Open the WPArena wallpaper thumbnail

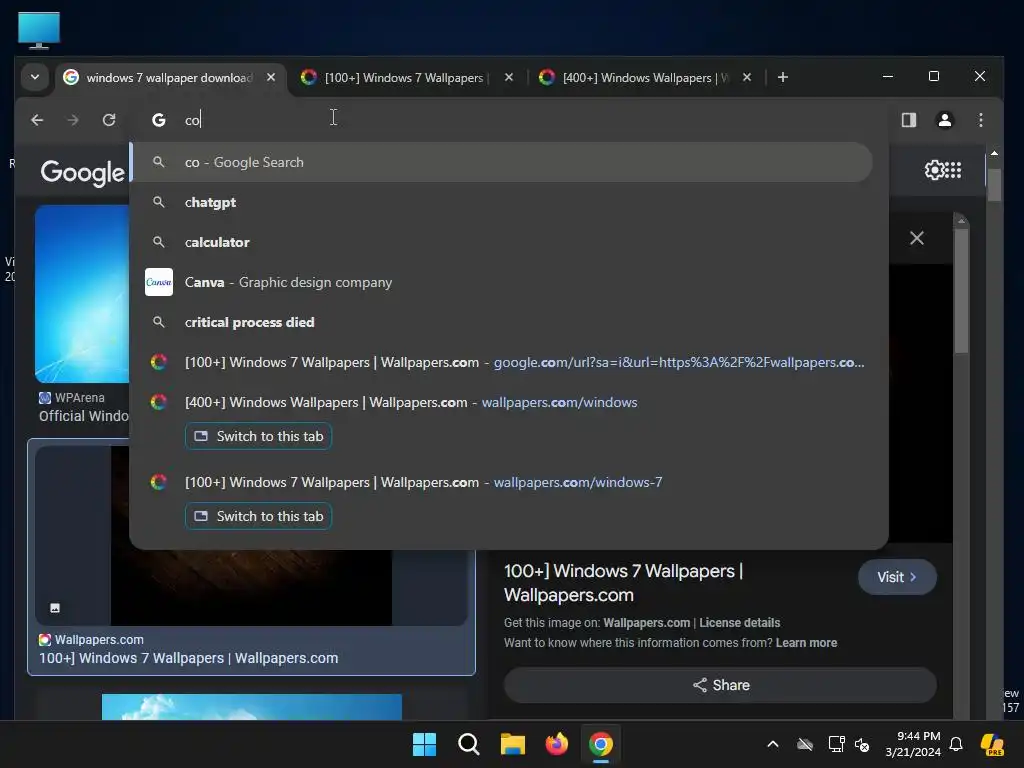[x=82, y=294]
